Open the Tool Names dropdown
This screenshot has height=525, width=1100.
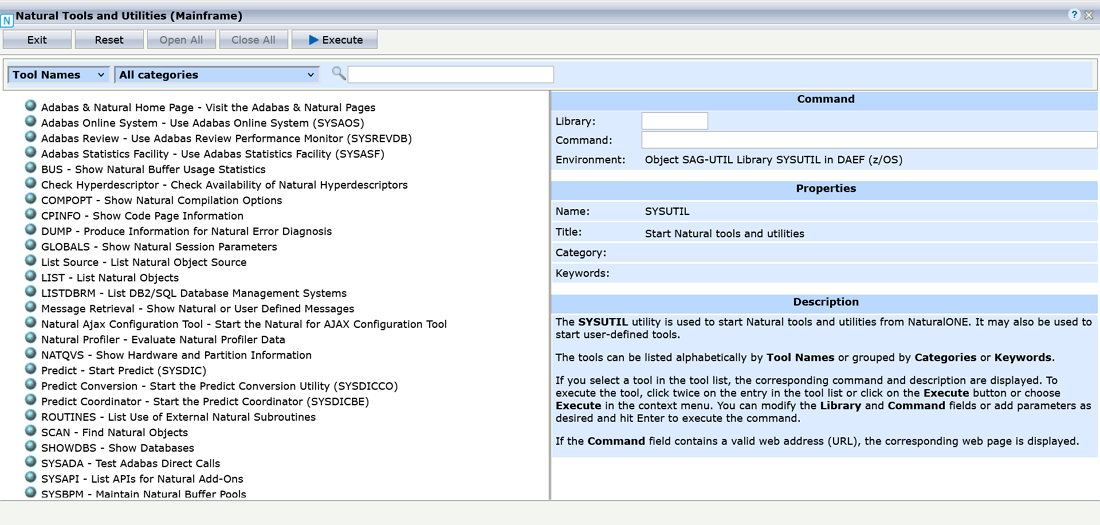58,74
